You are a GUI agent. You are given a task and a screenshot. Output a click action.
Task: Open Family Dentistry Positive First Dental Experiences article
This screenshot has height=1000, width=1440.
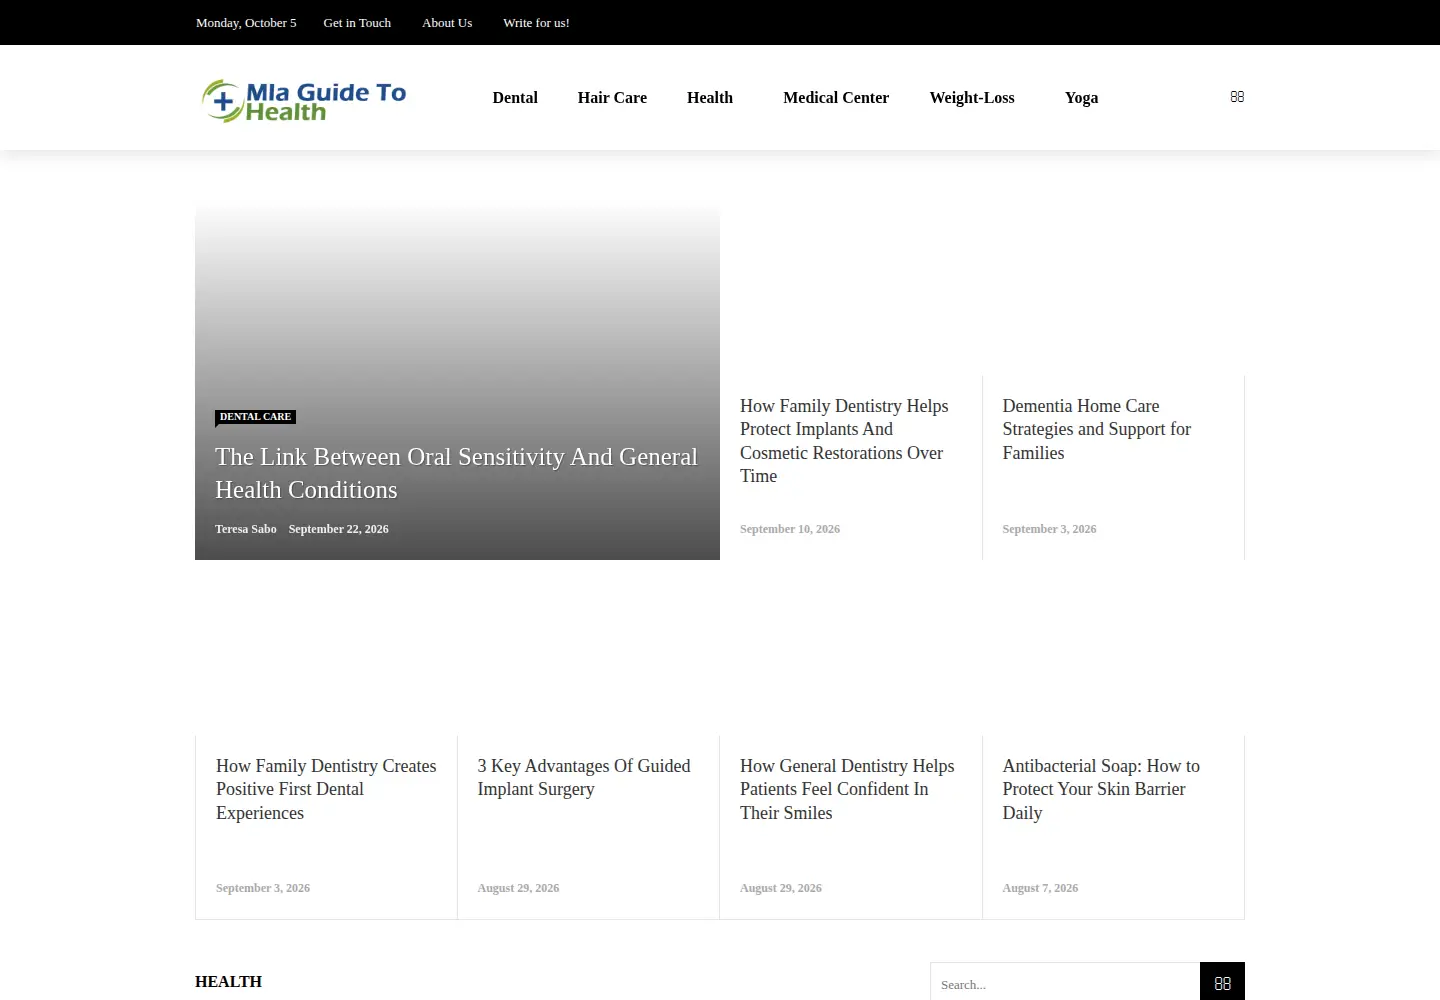pos(326,789)
